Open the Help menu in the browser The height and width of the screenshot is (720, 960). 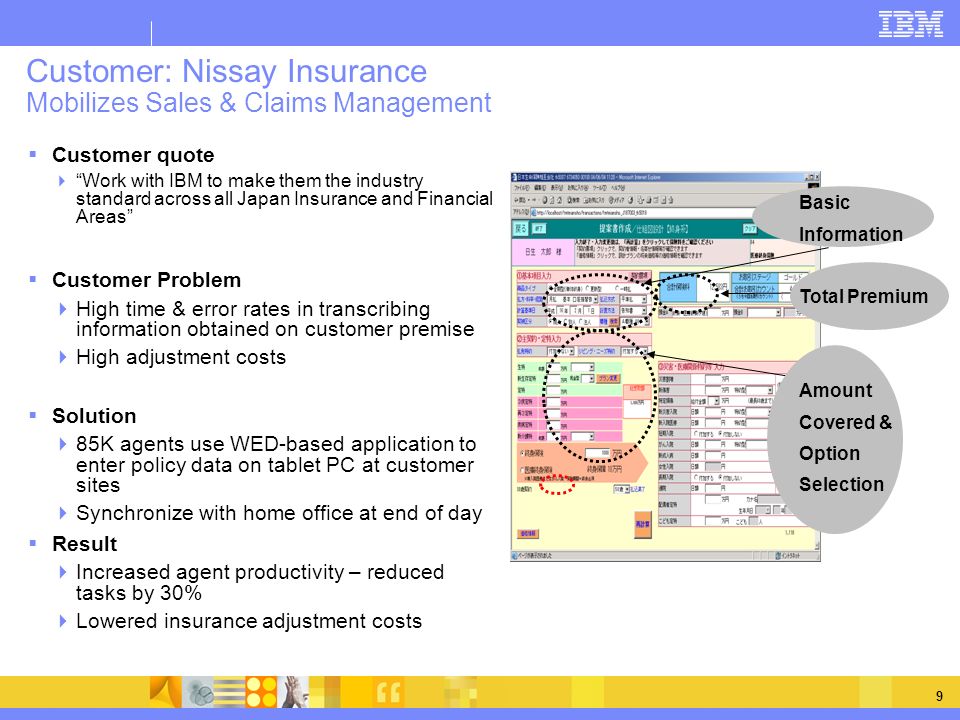tap(617, 188)
